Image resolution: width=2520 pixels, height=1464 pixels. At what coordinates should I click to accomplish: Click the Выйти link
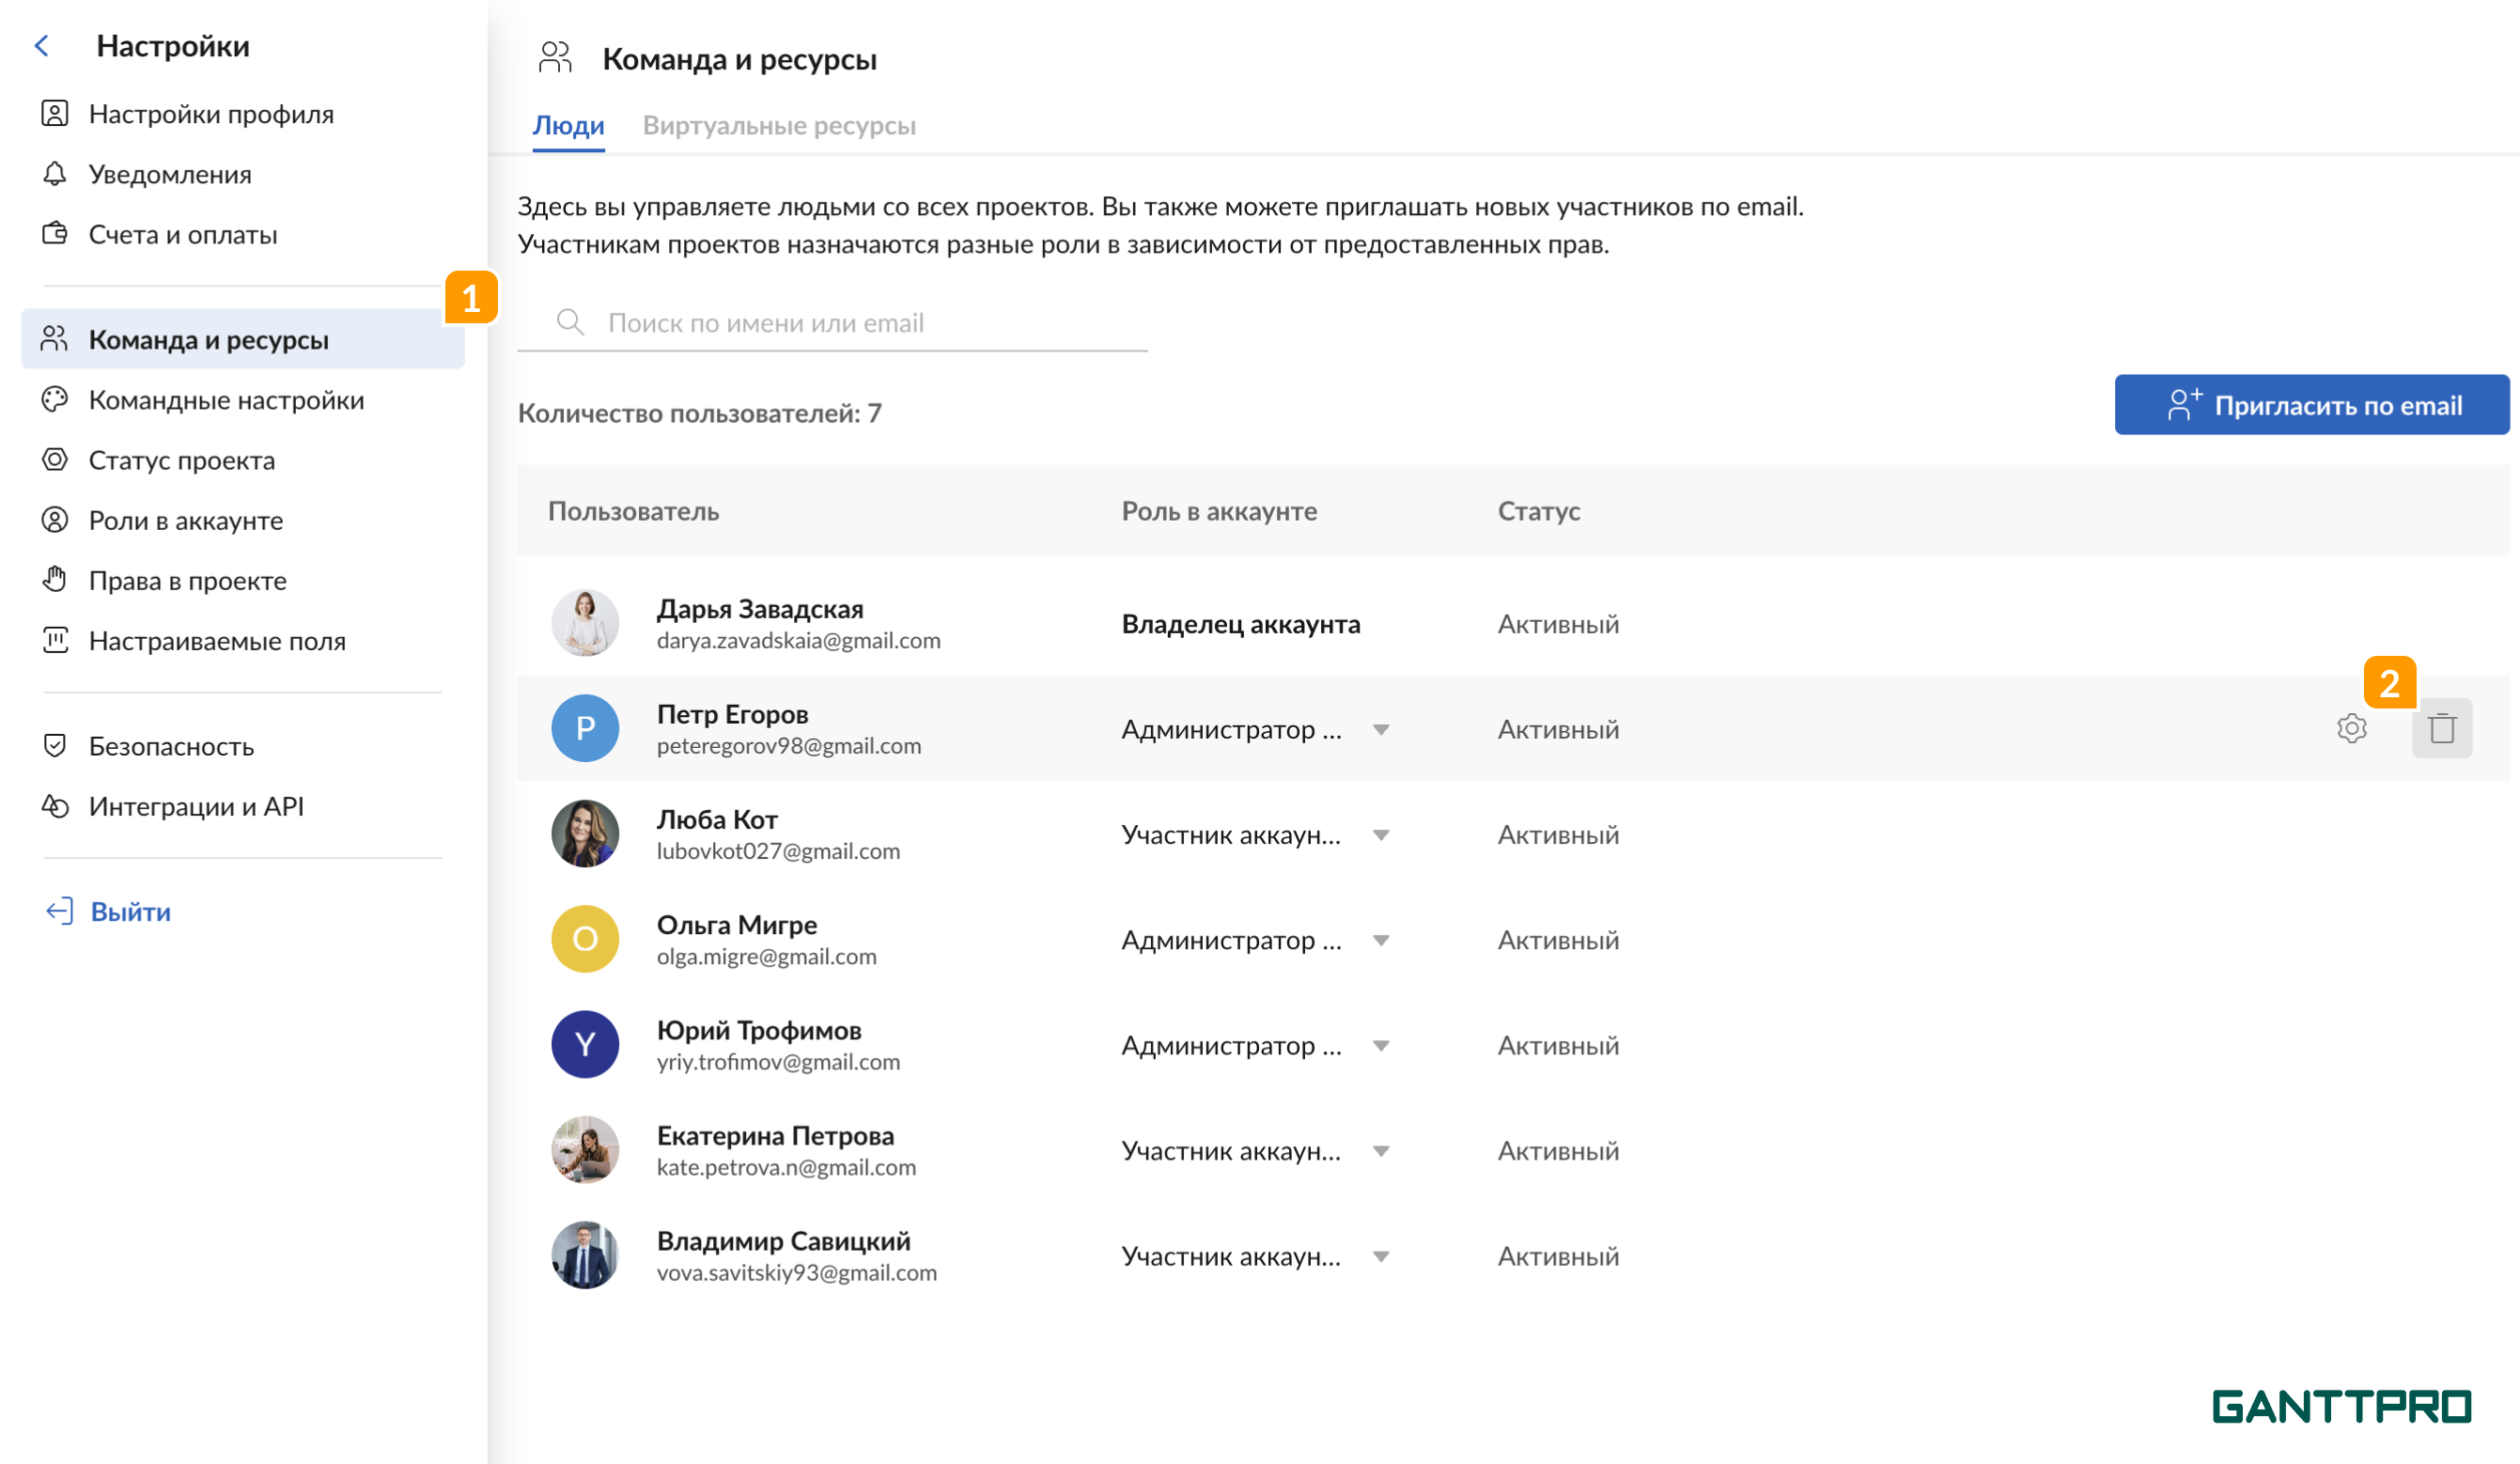(129, 911)
